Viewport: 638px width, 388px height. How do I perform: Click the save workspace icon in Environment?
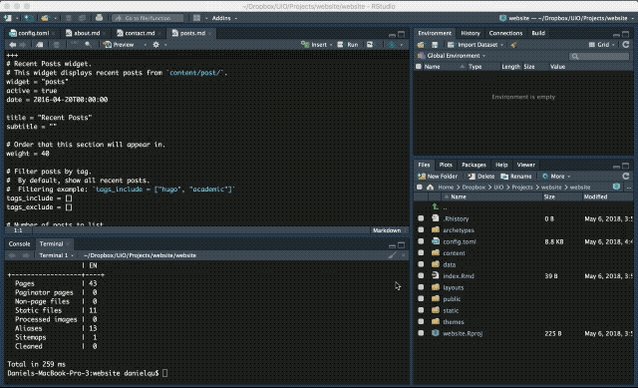(435, 45)
